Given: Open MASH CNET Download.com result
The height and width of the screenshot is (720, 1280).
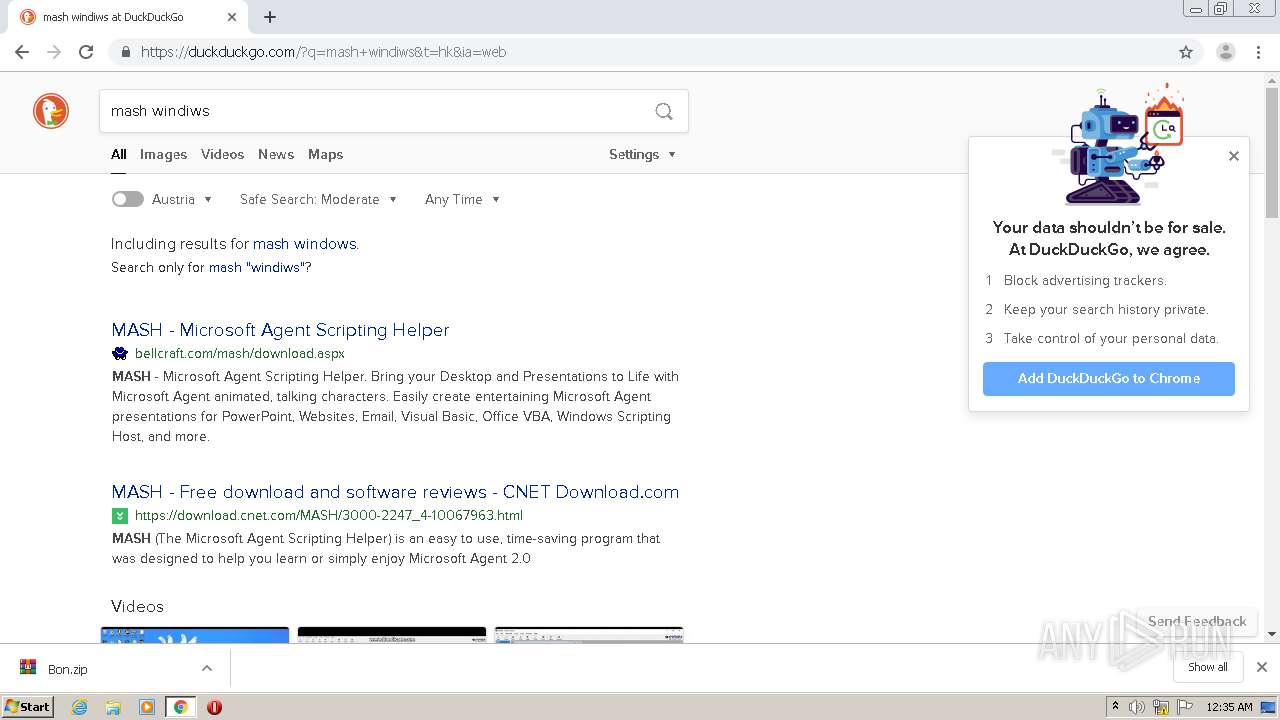Looking at the screenshot, I should [x=395, y=492].
